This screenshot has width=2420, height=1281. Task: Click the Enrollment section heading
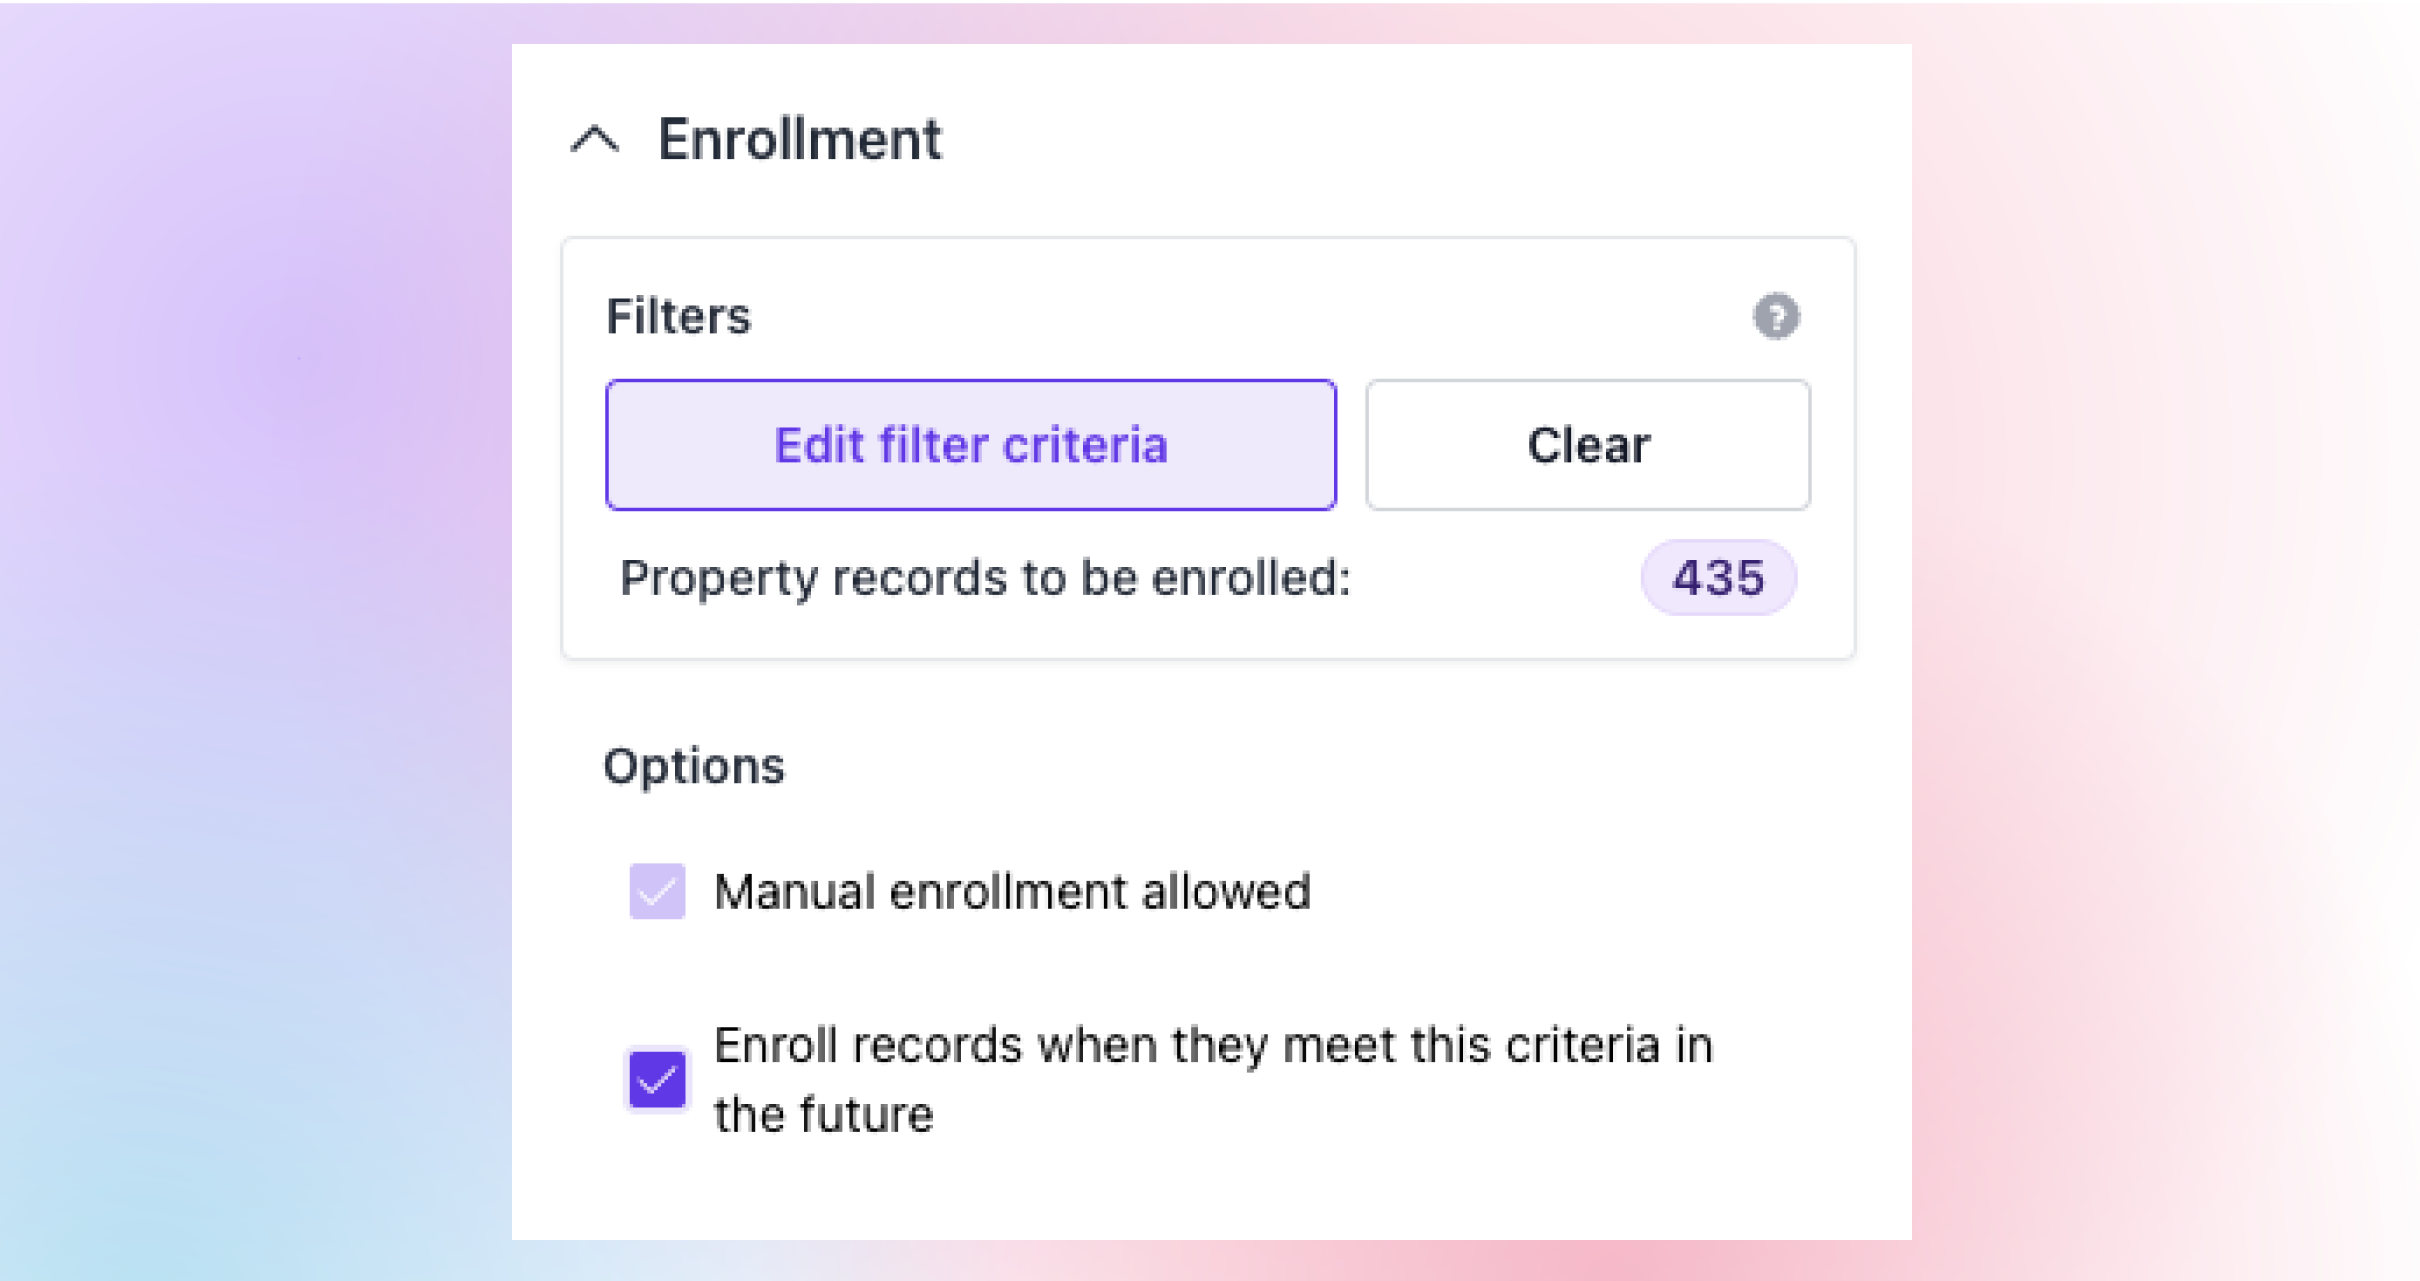click(799, 140)
